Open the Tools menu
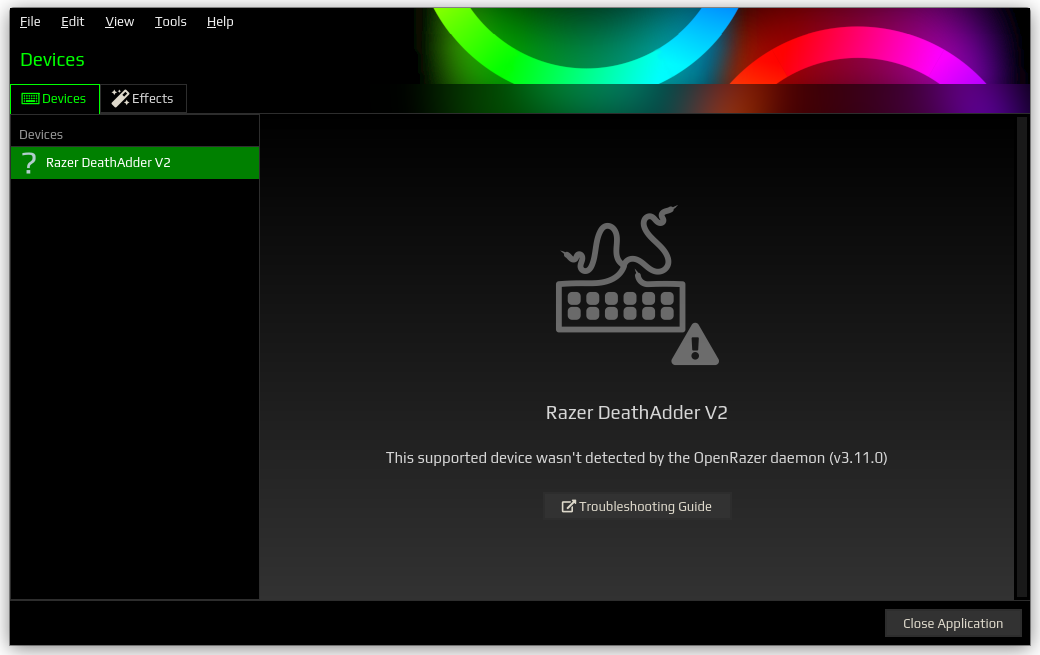 170,22
